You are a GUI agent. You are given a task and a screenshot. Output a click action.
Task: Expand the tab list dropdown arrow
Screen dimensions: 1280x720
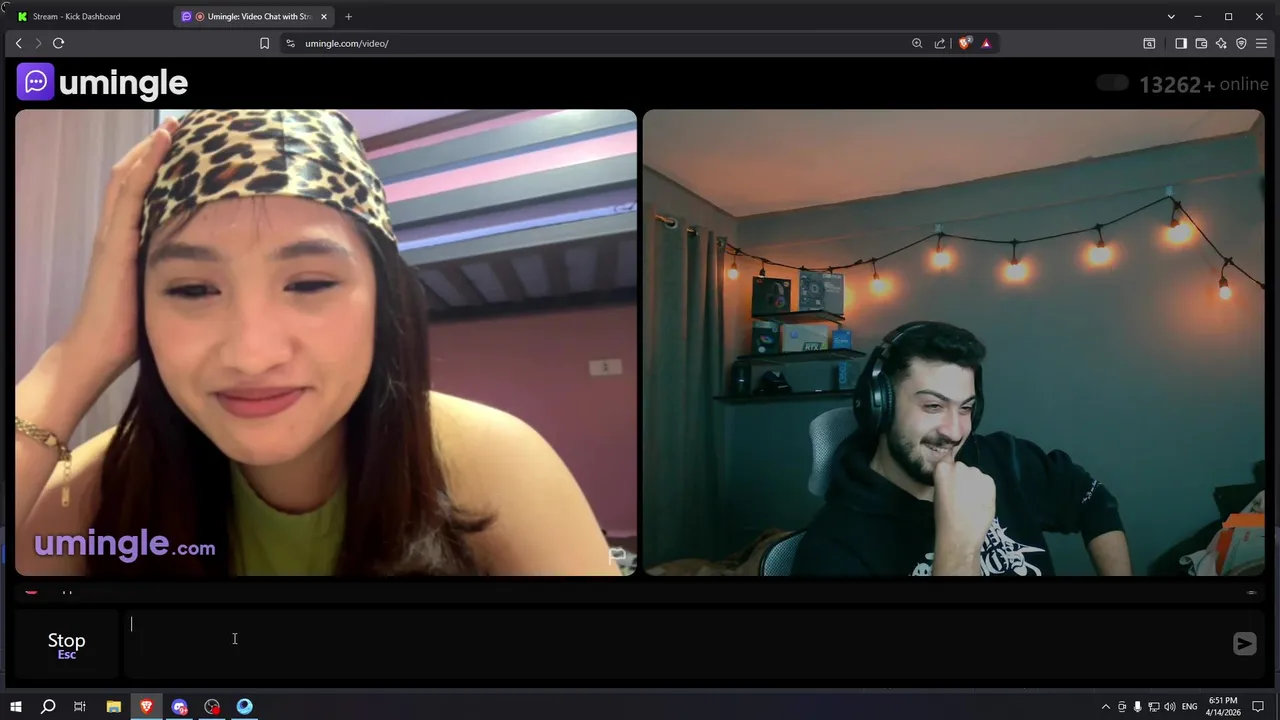[1171, 16]
